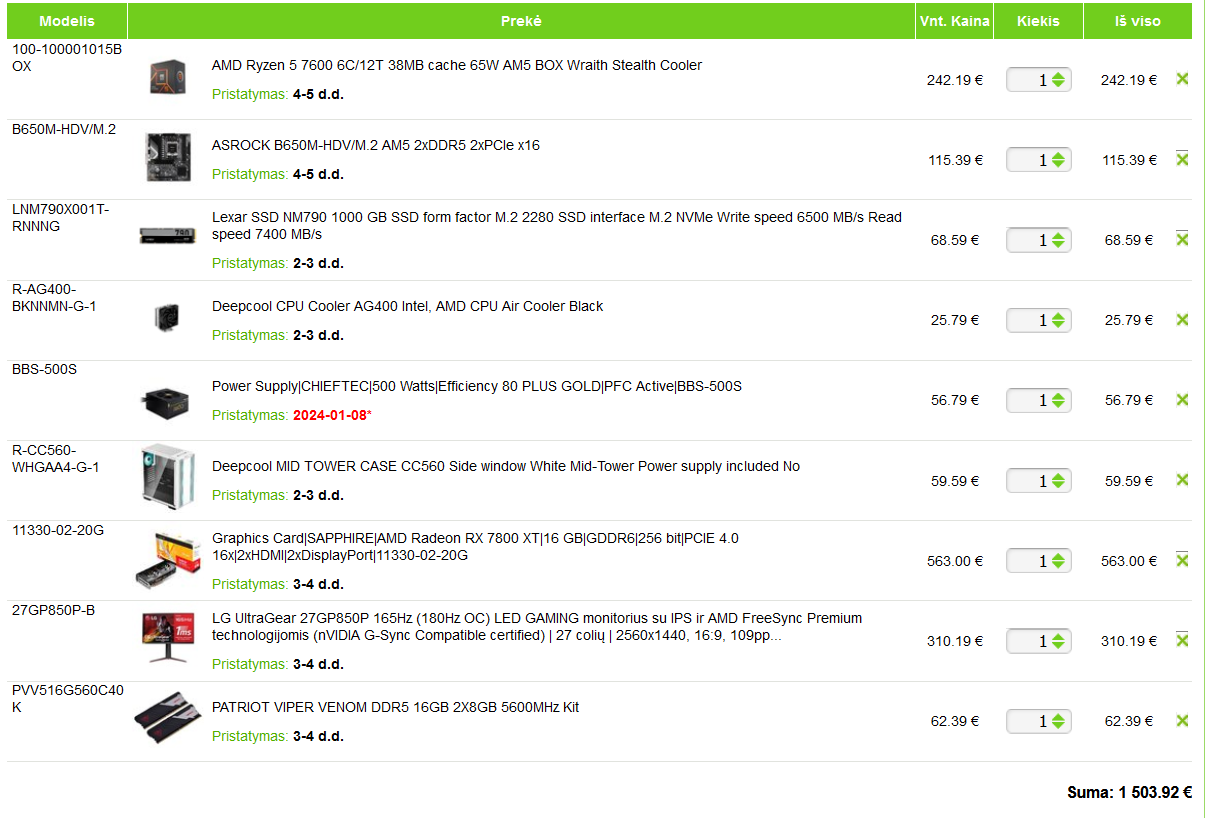Select model code R-AG400-BKNNMN-G-1

pos(54,298)
